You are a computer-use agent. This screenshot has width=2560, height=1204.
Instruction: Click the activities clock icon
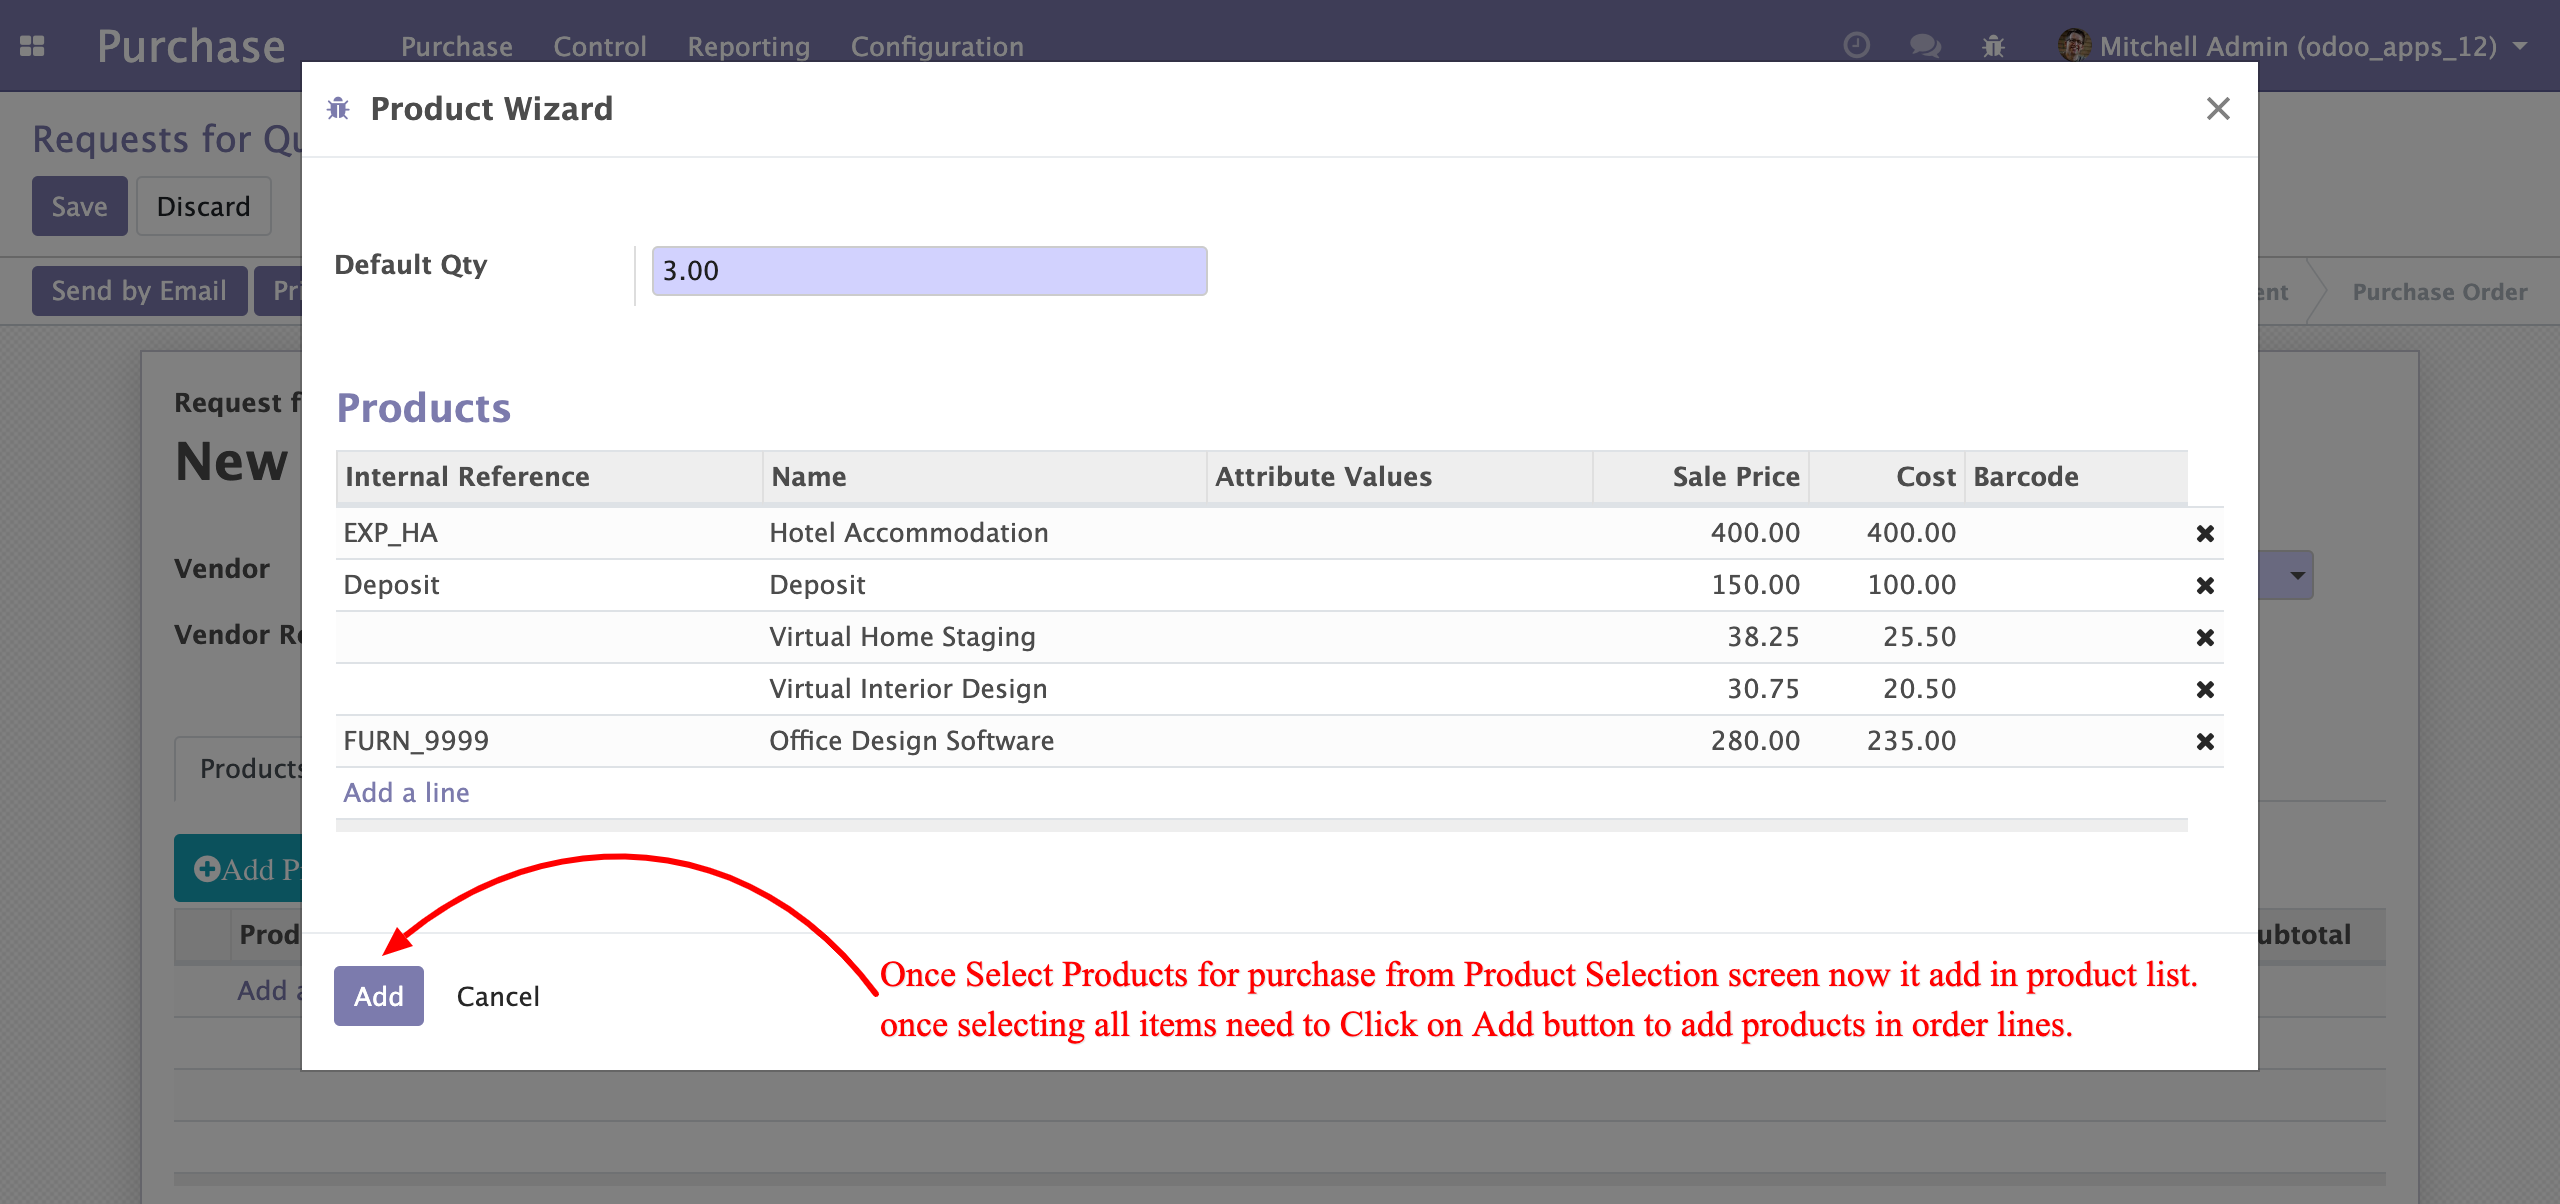click(x=1856, y=46)
